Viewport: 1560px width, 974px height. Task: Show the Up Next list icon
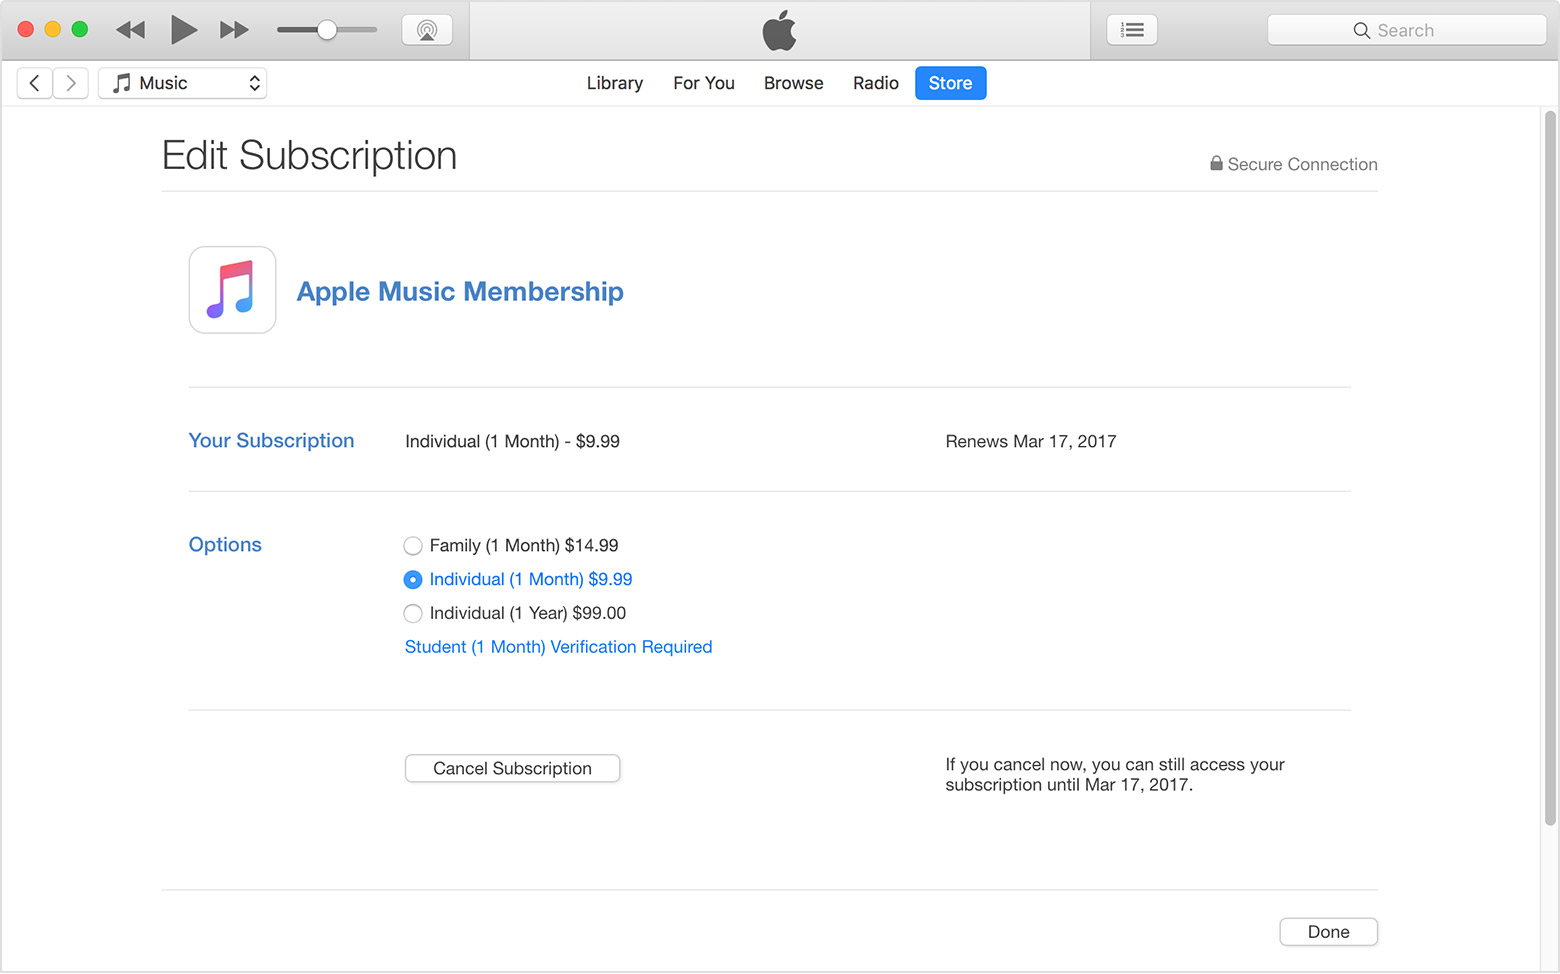1132,30
